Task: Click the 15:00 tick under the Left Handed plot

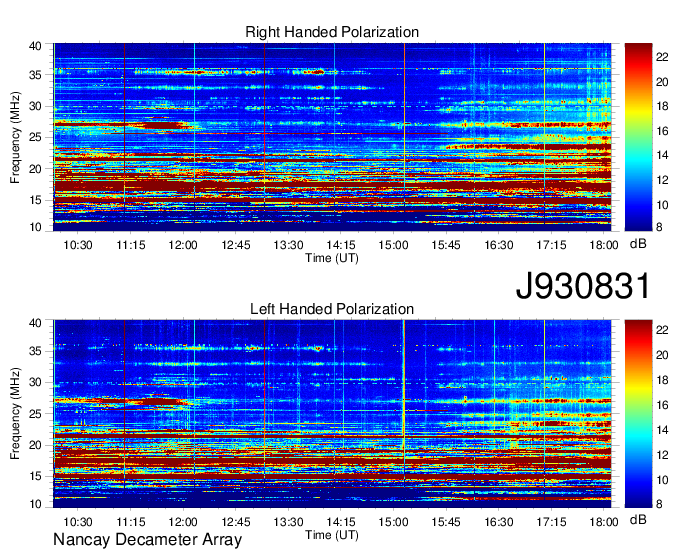Action: 393,522
